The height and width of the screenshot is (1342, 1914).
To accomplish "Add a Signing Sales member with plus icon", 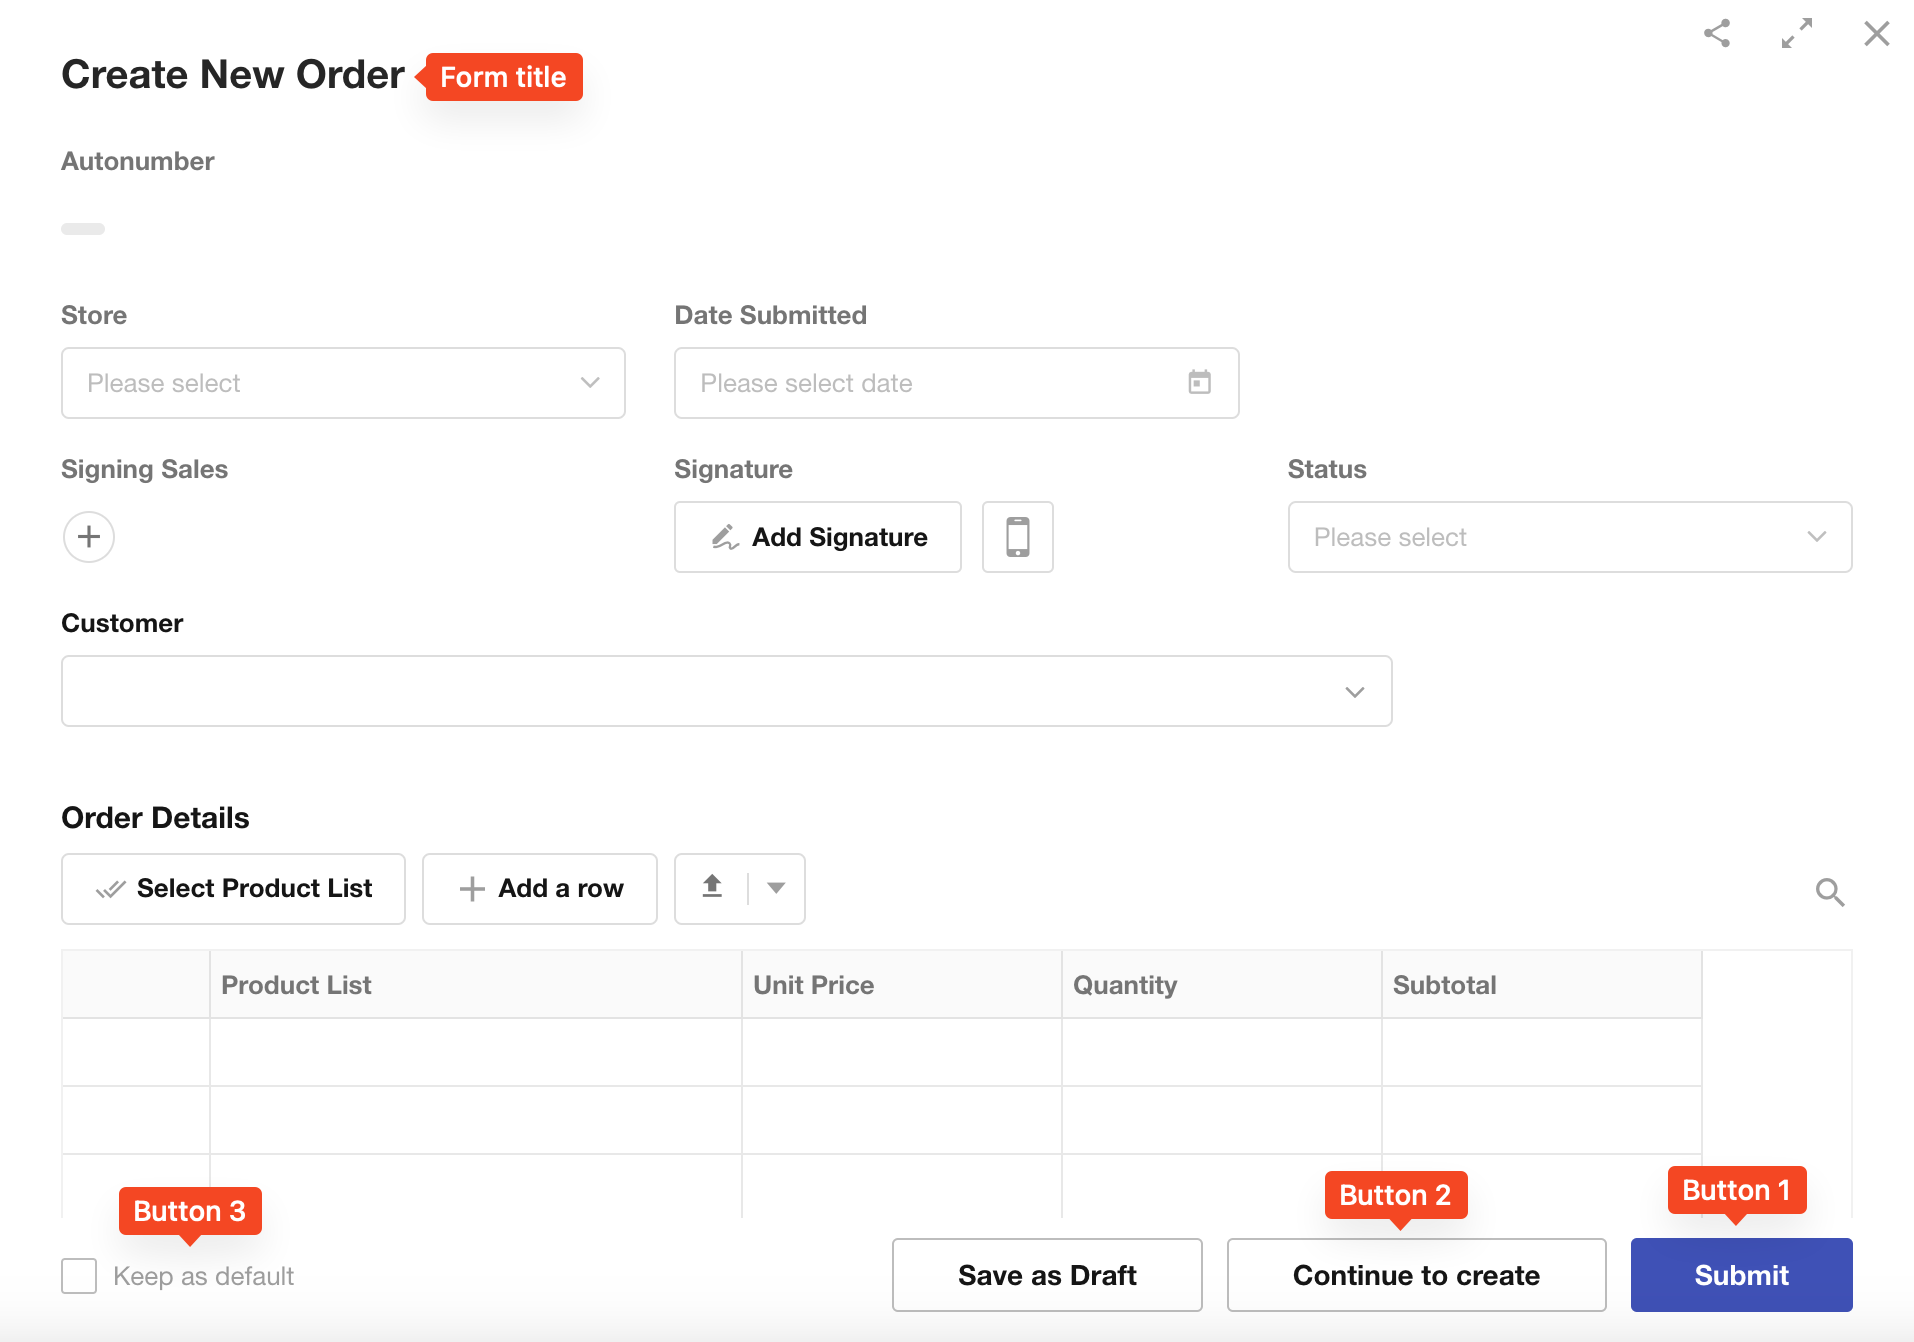I will coord(89,537).
